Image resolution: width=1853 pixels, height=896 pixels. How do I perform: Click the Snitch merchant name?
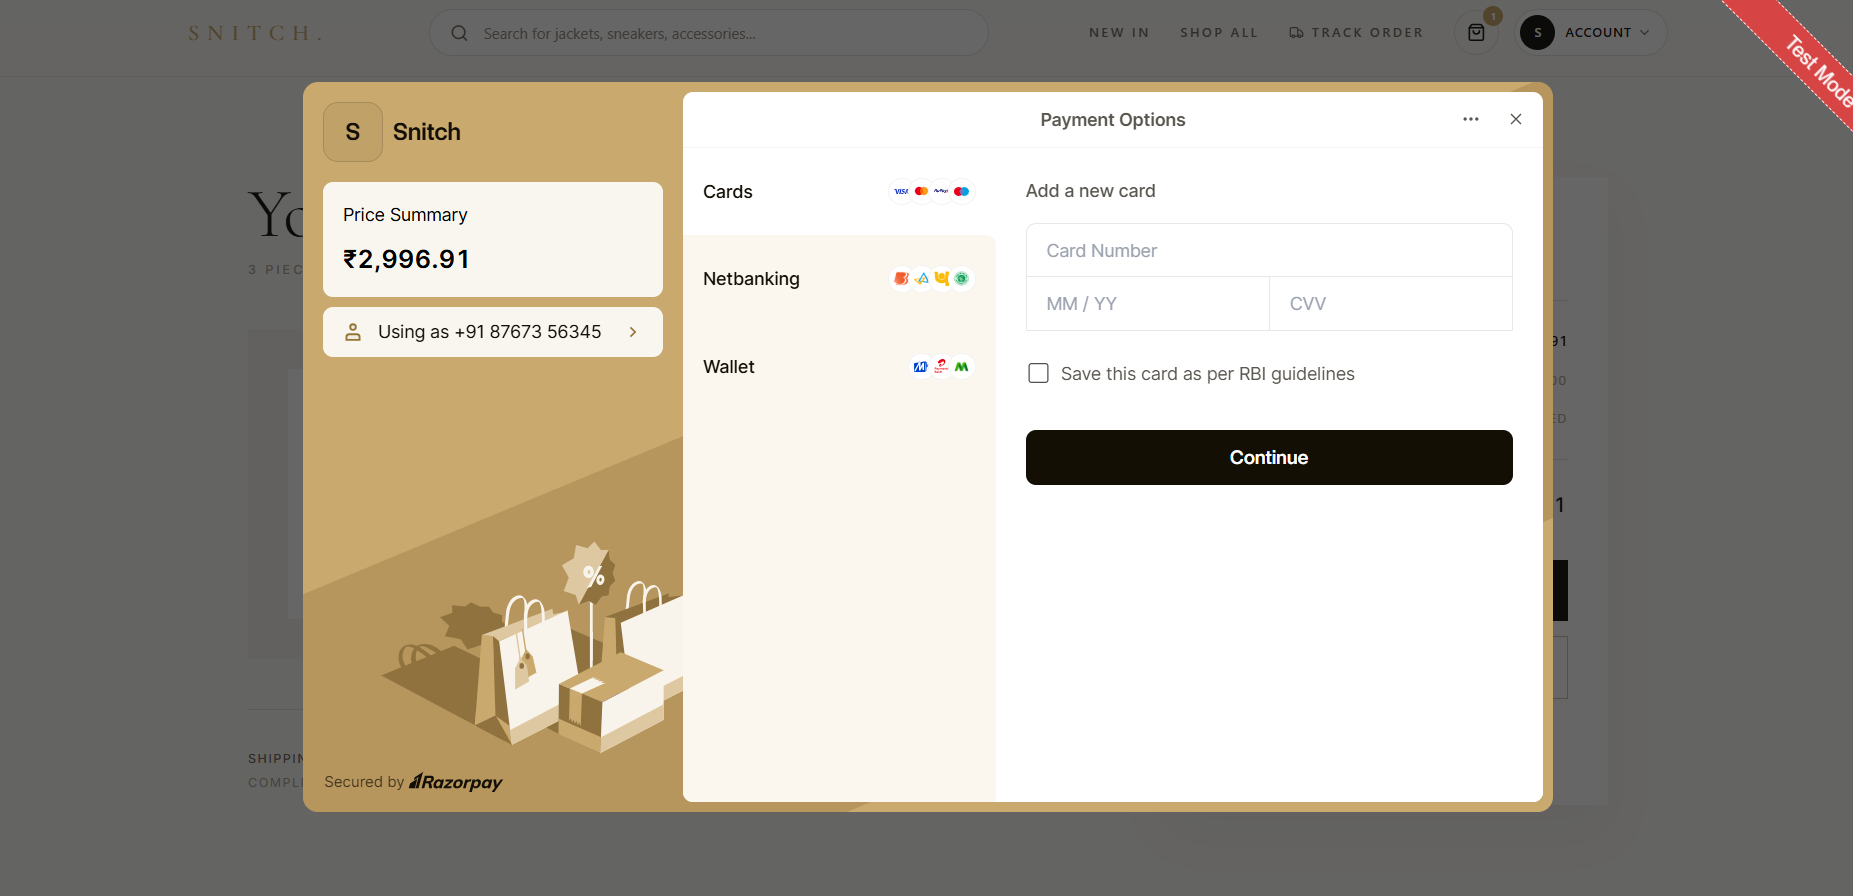[427, 132]
